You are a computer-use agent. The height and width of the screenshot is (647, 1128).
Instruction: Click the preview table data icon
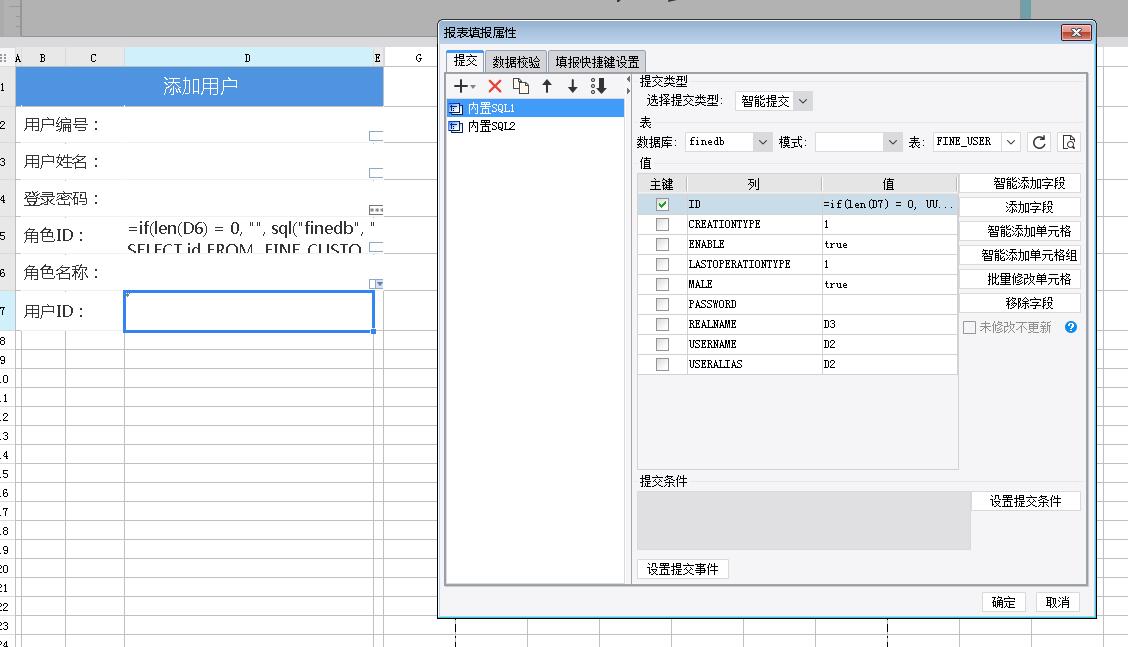1069,143
